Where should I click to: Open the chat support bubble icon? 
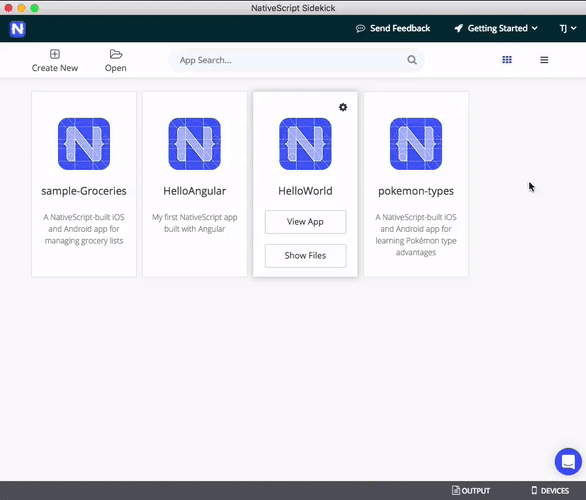(x=568, y=462)
